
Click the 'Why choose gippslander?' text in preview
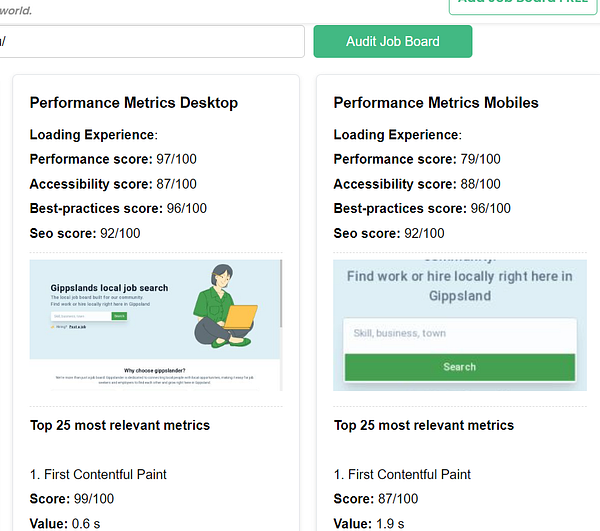pyautogui.click(x=156, y=370)
